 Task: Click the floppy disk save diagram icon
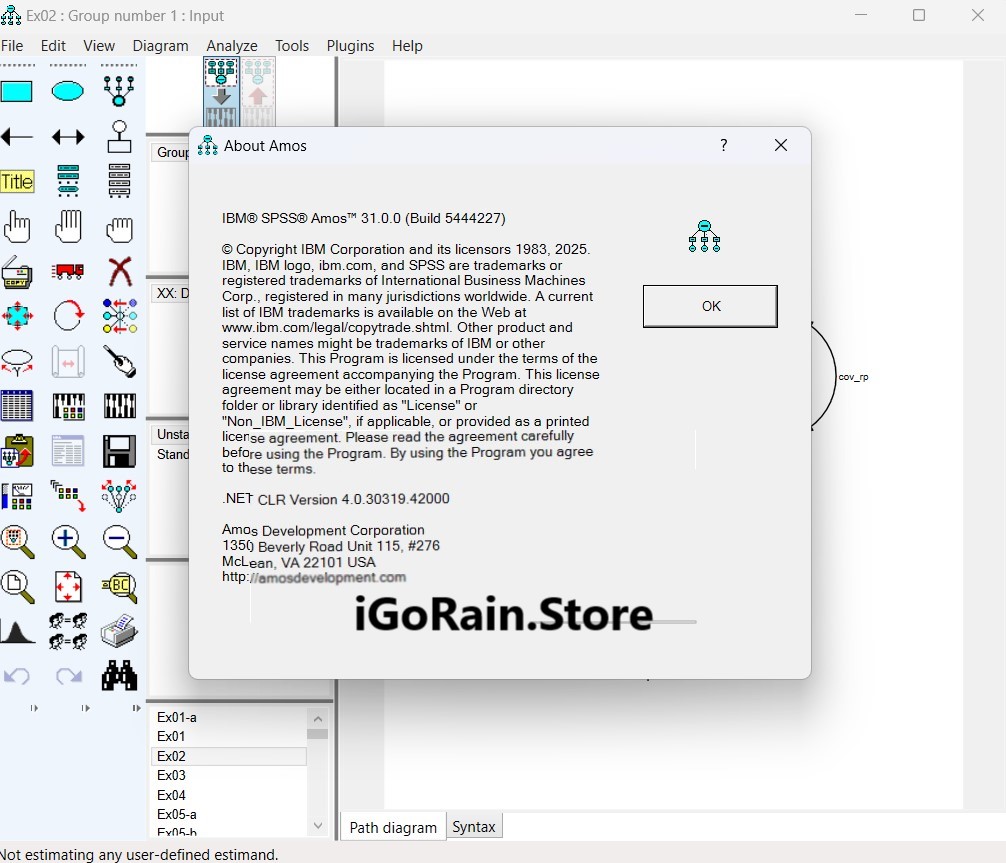(x=120, y=451)
